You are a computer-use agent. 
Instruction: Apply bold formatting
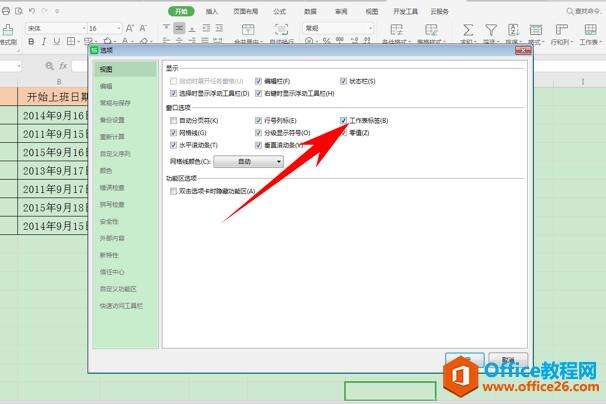click(x=31, y=41)
